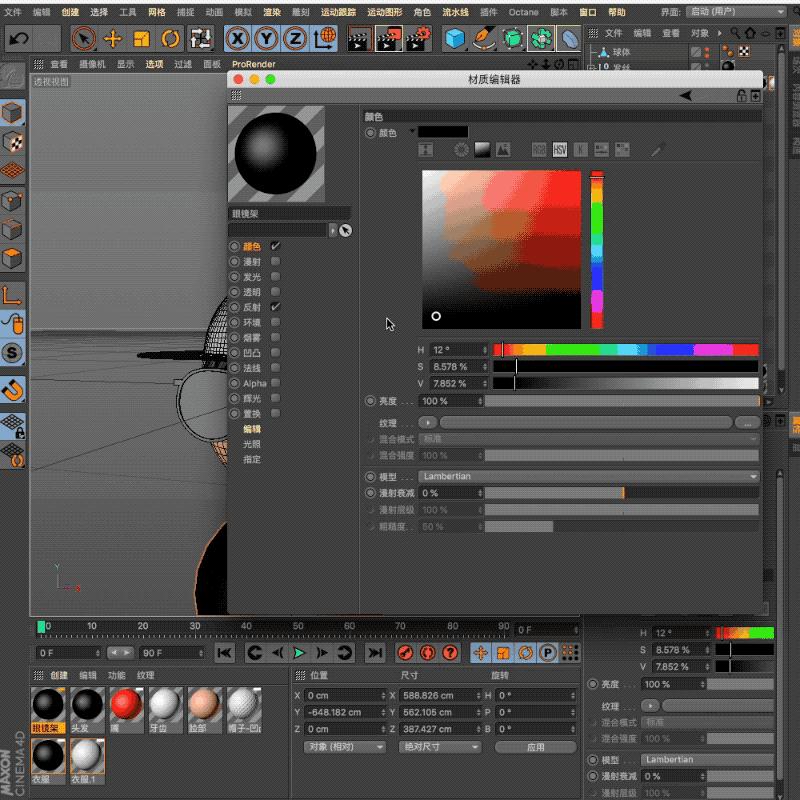Toggle the X-axis lock icon
Viewport: 800px width, 800px height.
[x=237, y=39]
